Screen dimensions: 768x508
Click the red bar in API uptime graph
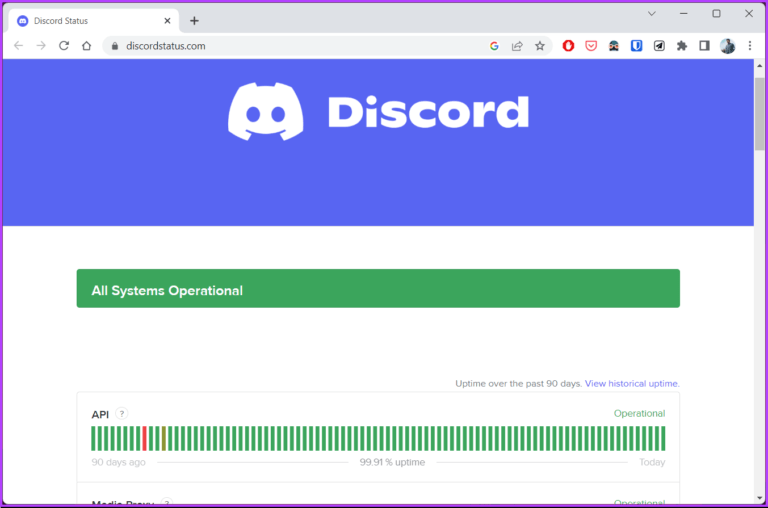144,438
